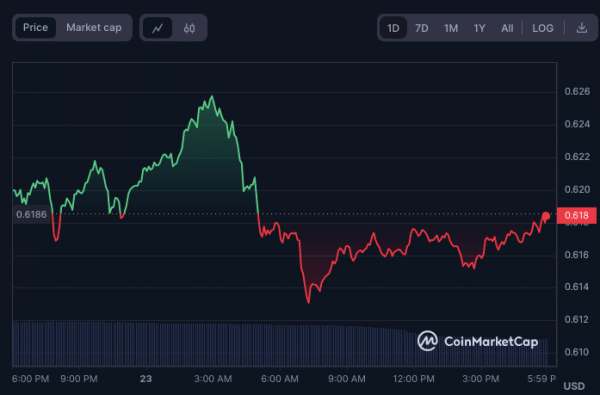This screenshot has height=395, width=600.
Task: Click the 0.622 y-axis label
Action: 577,157
